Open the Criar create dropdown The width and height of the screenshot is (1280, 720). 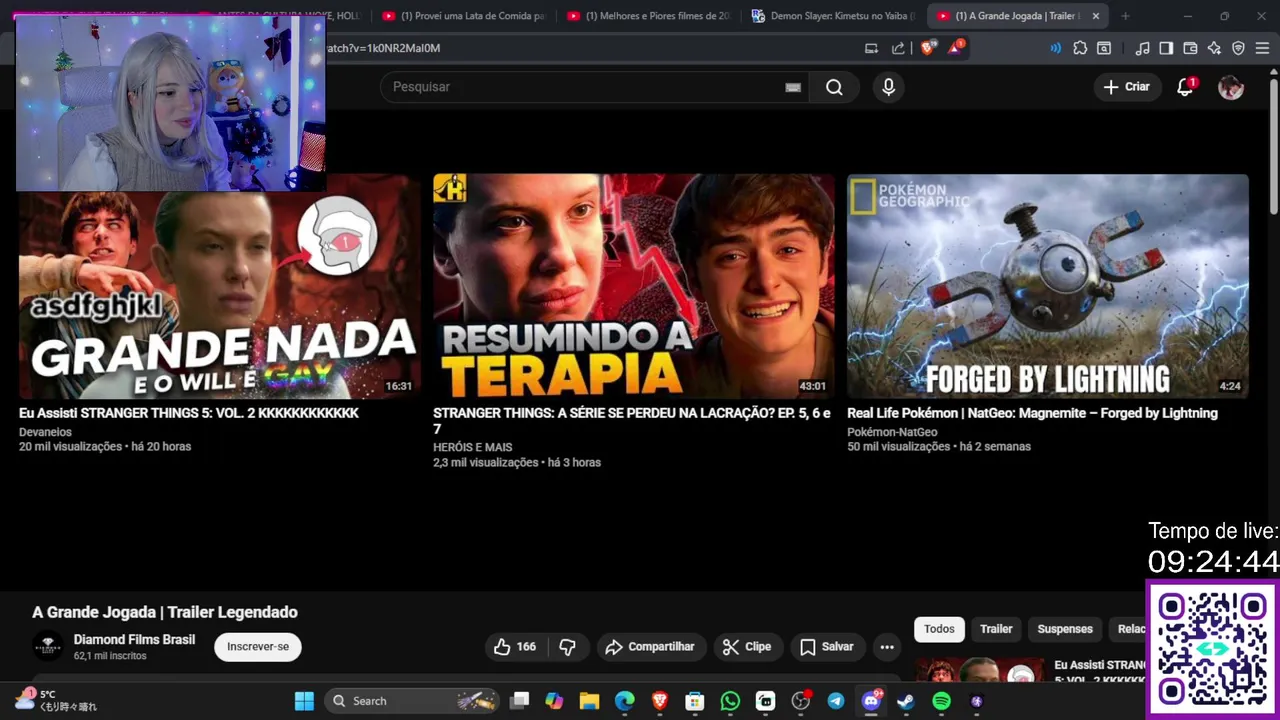[1127, 87]
